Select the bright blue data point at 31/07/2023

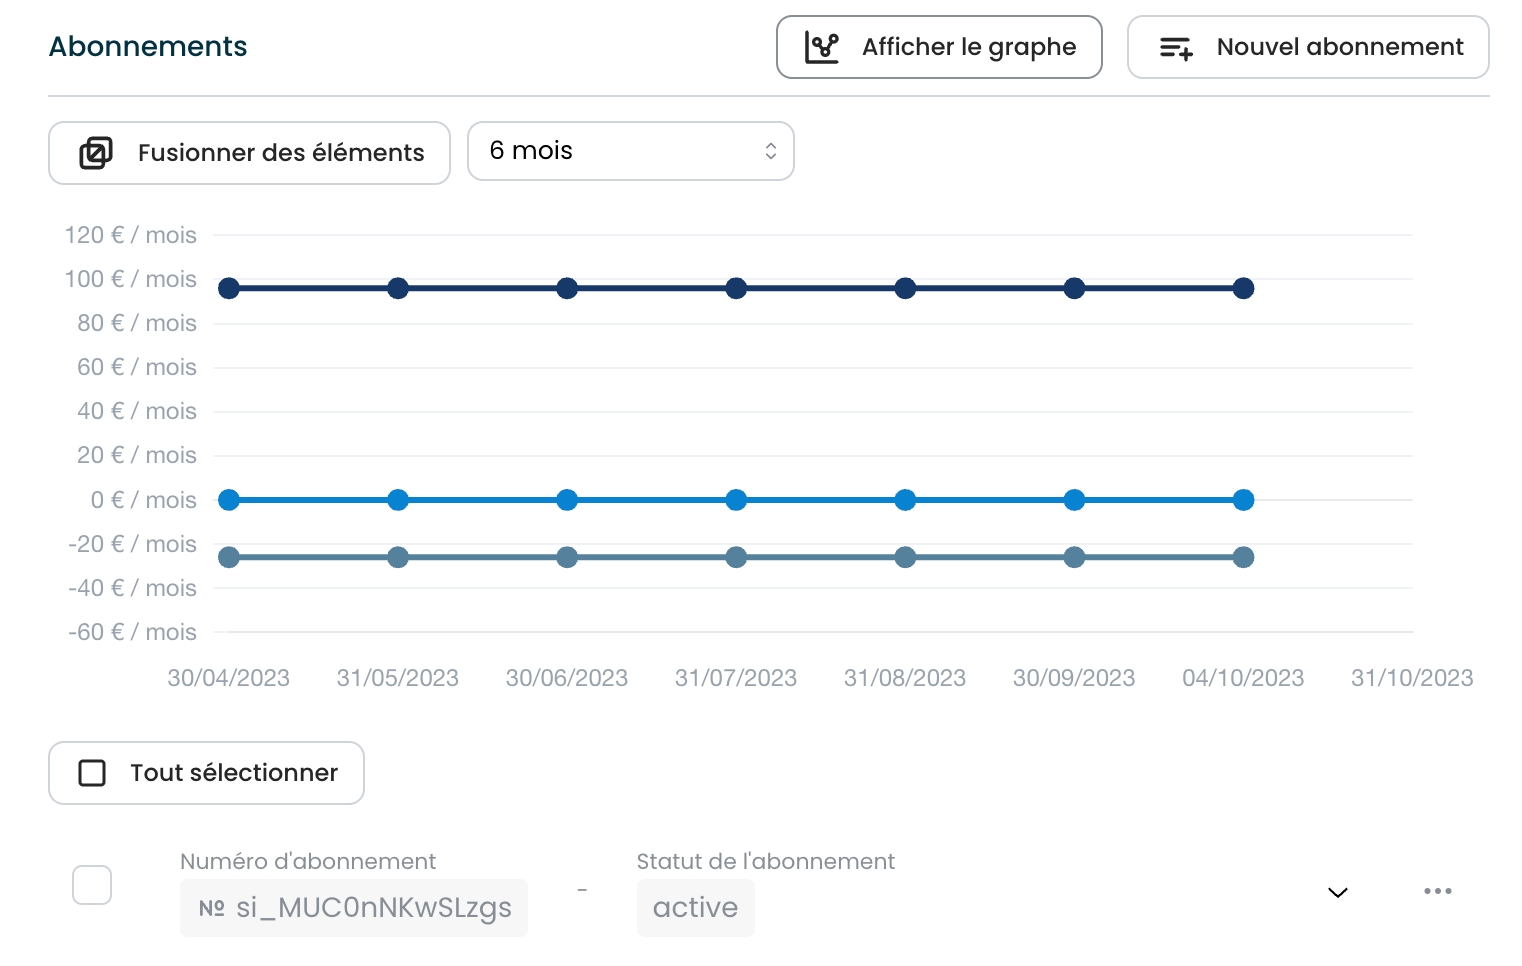(736, 500)
